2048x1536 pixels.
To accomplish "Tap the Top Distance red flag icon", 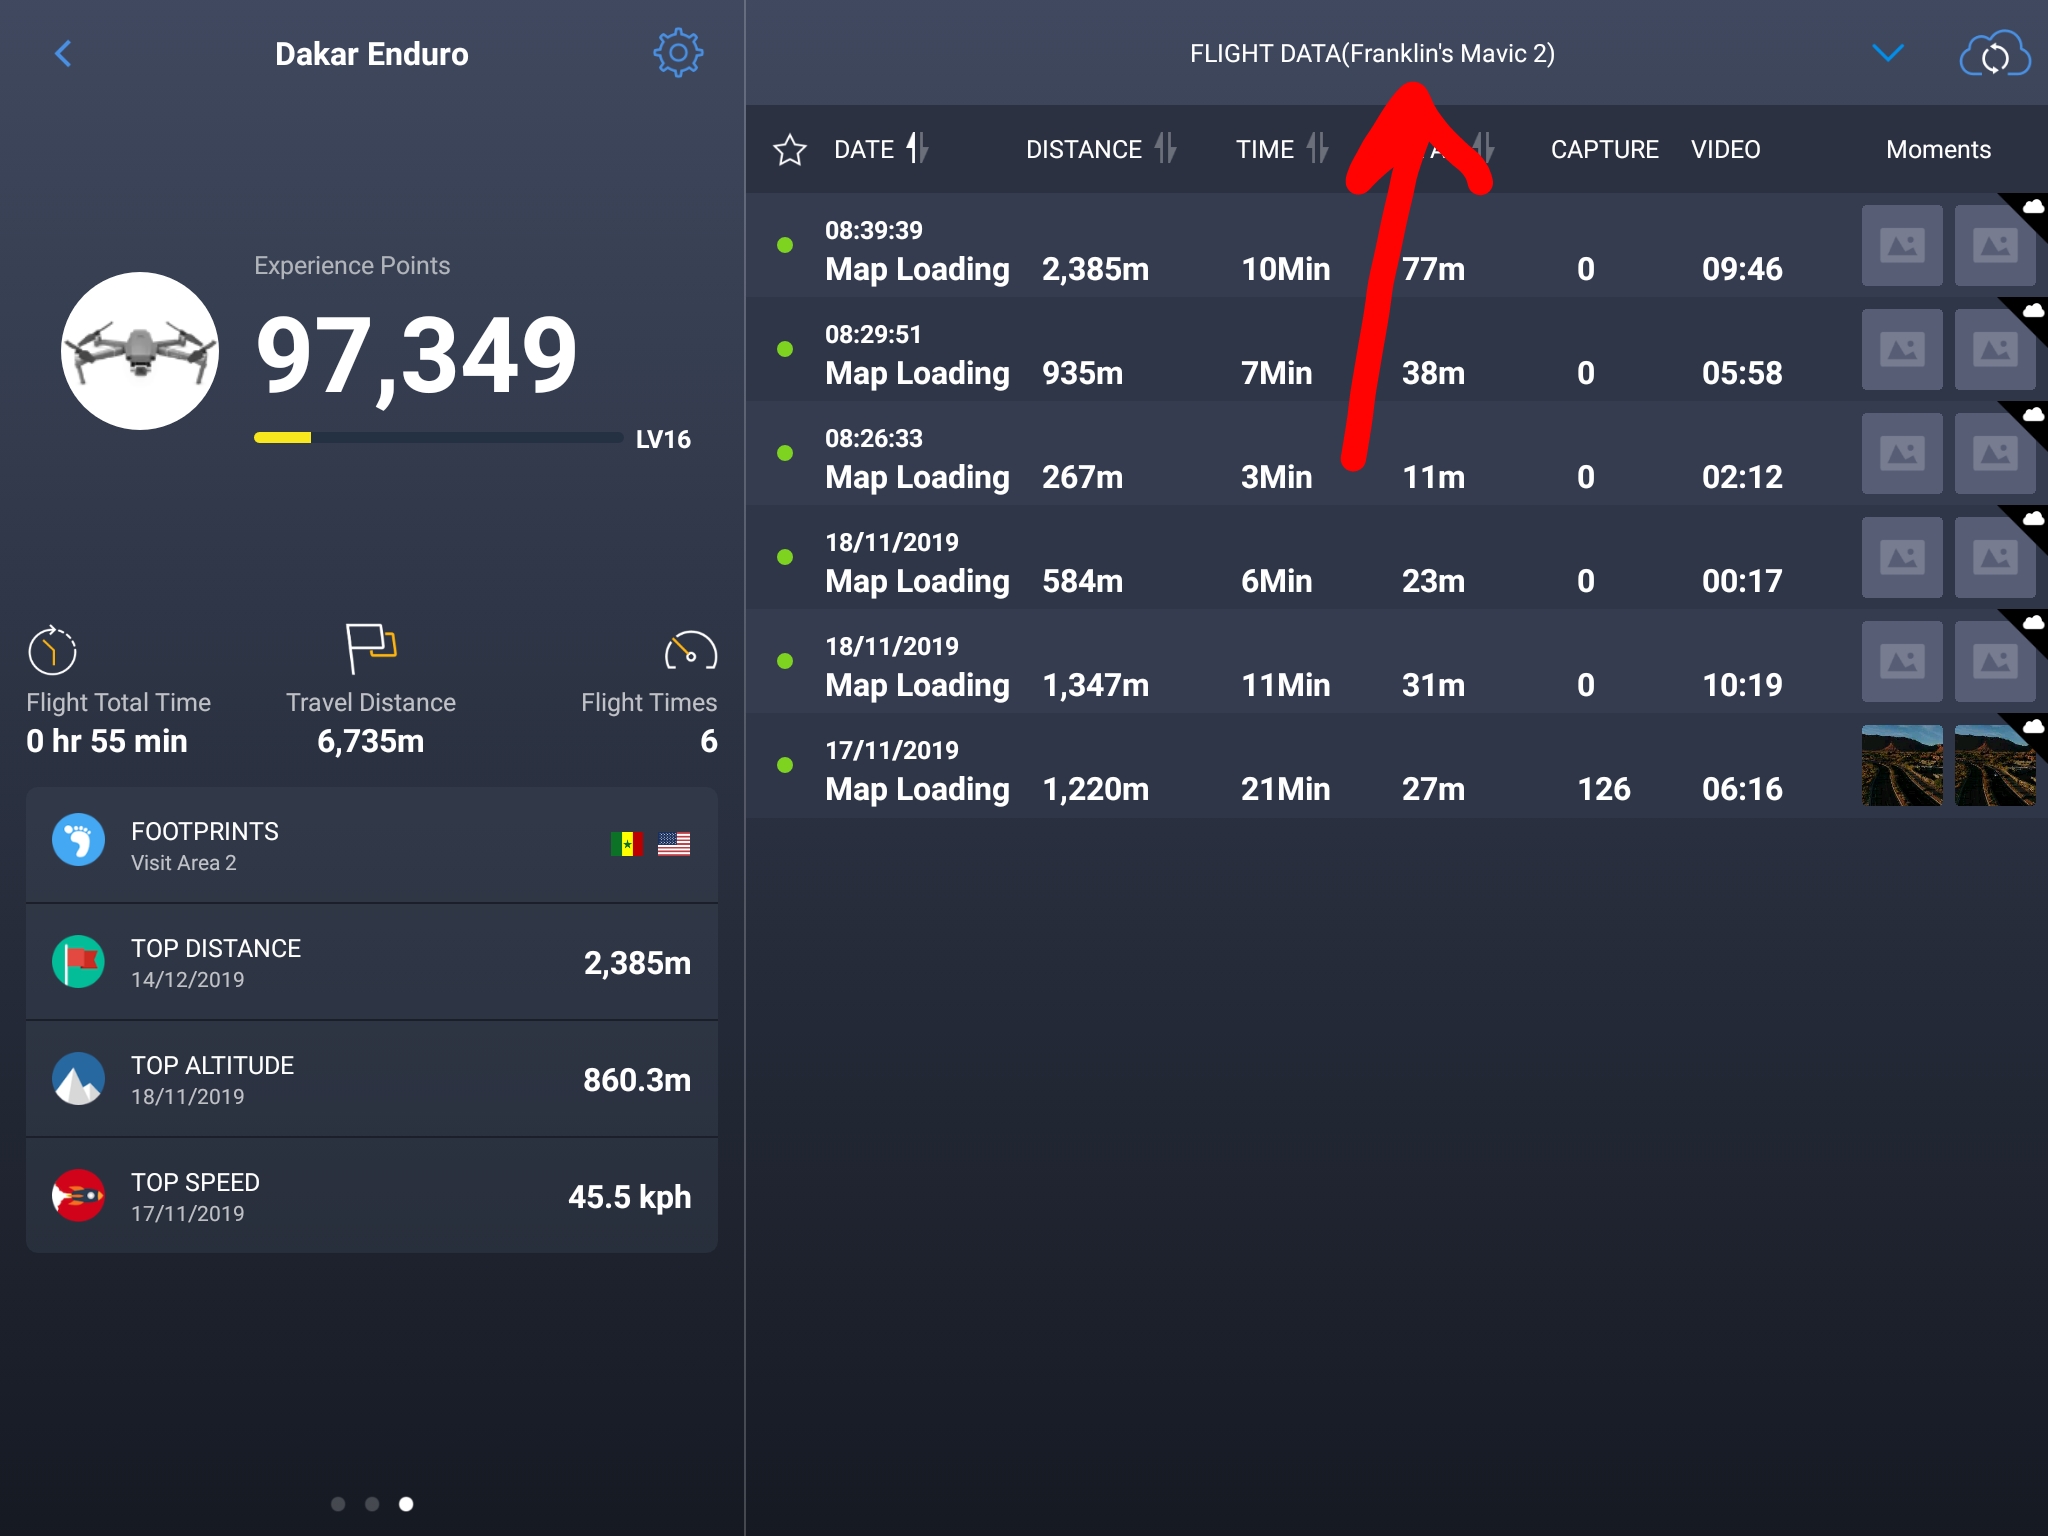I will [78, 961].
